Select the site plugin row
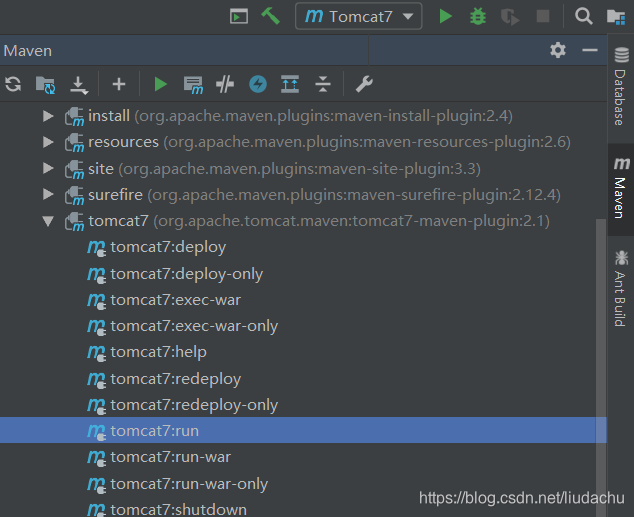Screen dimensions: 634x517 tap(303, 169)
